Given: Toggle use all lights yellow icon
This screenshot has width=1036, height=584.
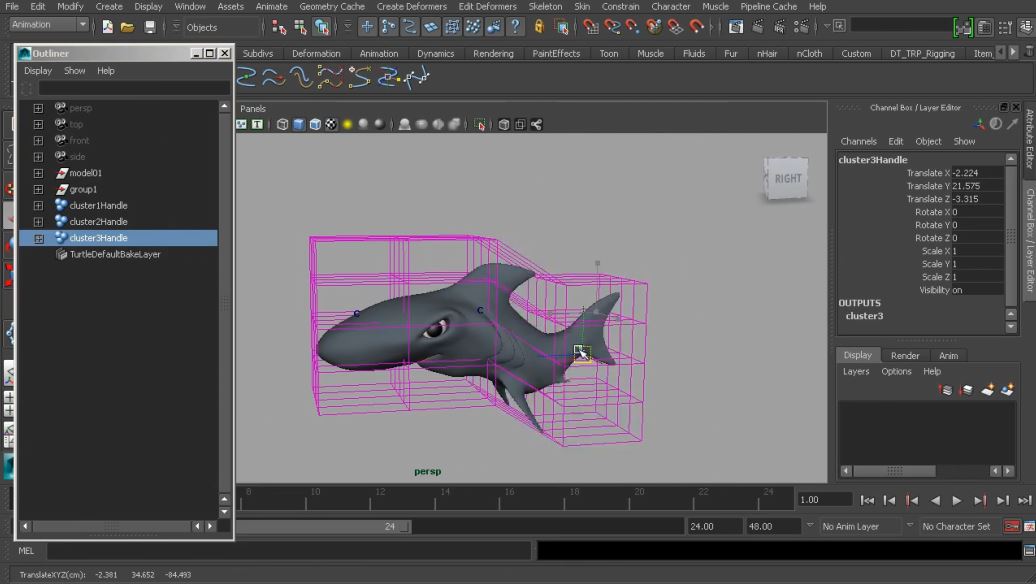Looking at the screenshot, I should click(347, 124).
